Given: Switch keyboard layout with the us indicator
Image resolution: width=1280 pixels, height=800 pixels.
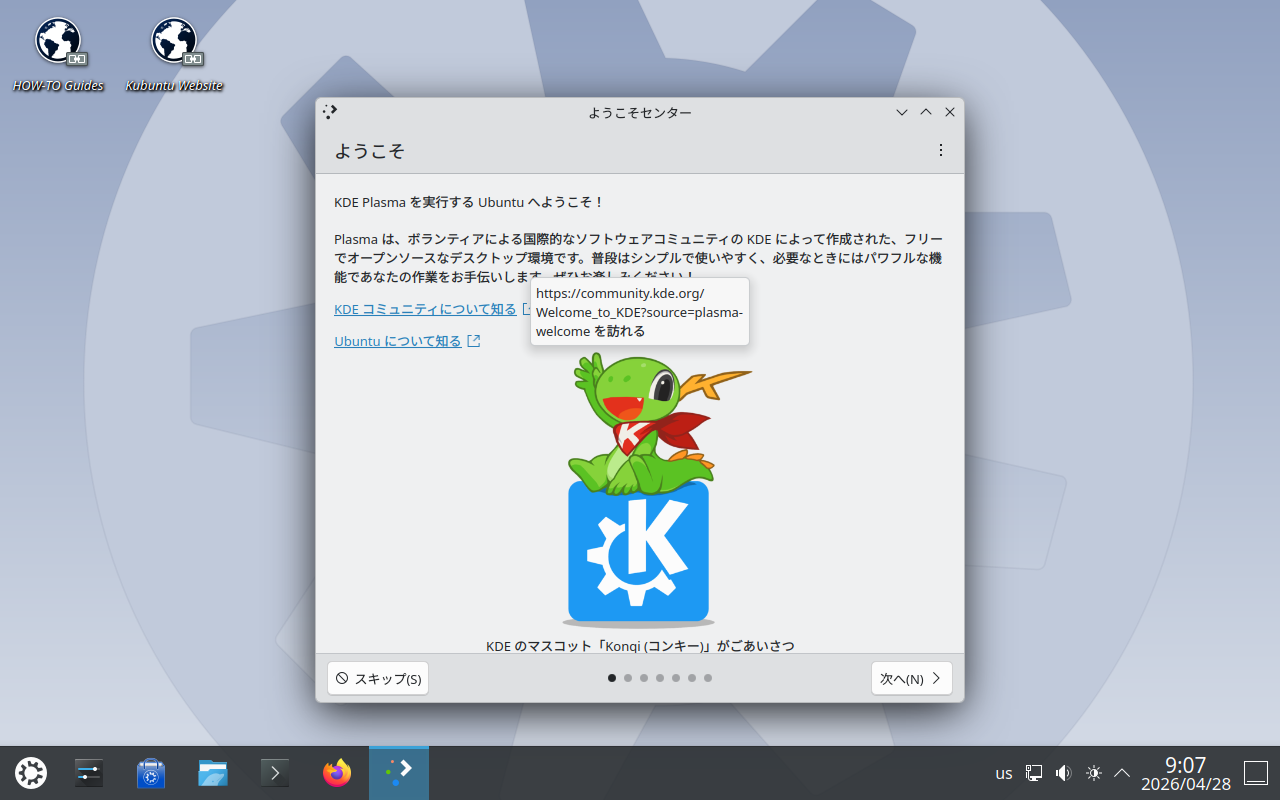Looking at the screenshot, I should click(1003, 773).
